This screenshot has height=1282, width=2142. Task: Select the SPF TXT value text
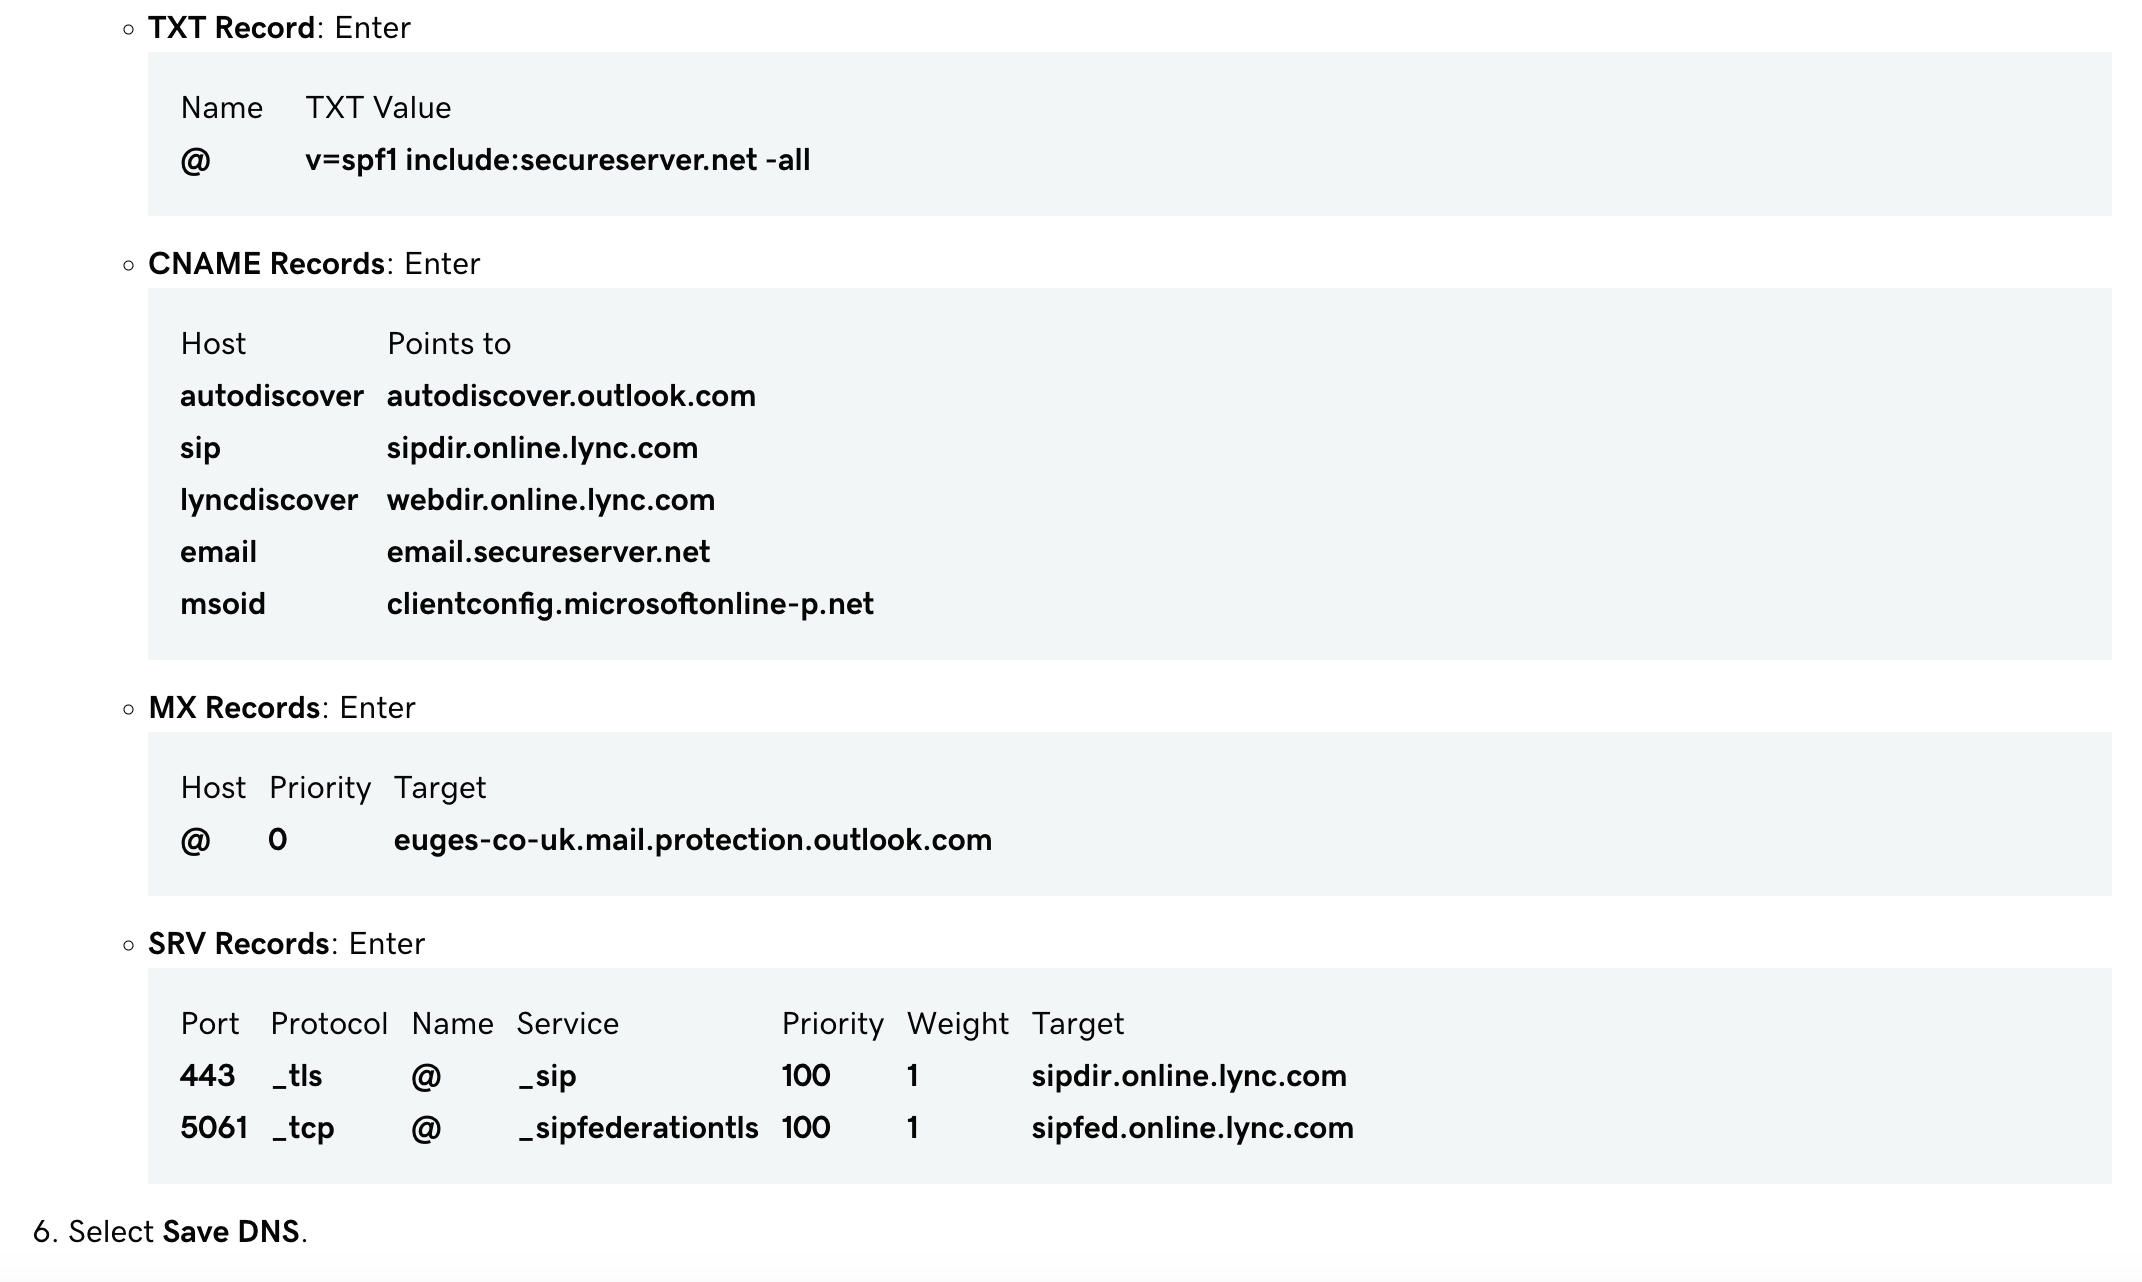(557, 160)
